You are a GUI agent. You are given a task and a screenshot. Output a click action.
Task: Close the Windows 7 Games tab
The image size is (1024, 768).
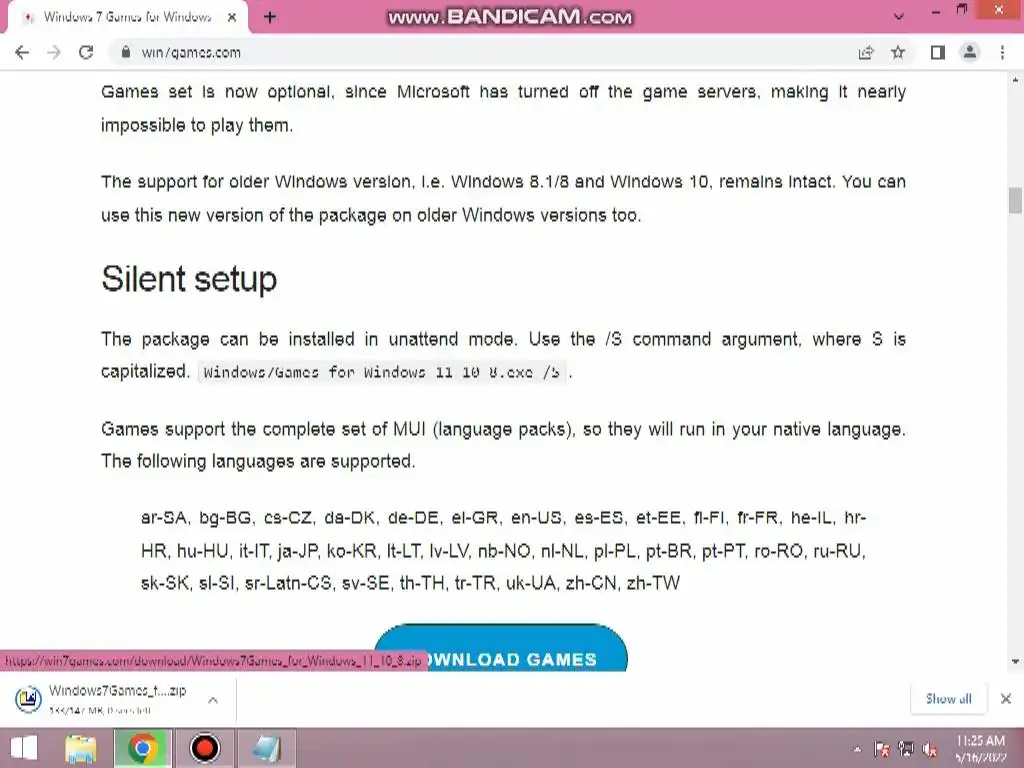click(x=232, y=18)
